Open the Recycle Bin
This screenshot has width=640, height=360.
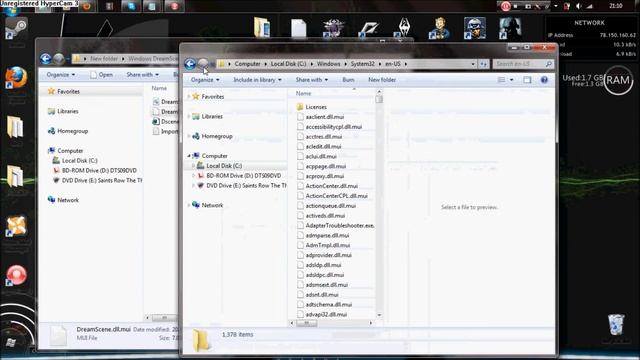coord(616,324)
